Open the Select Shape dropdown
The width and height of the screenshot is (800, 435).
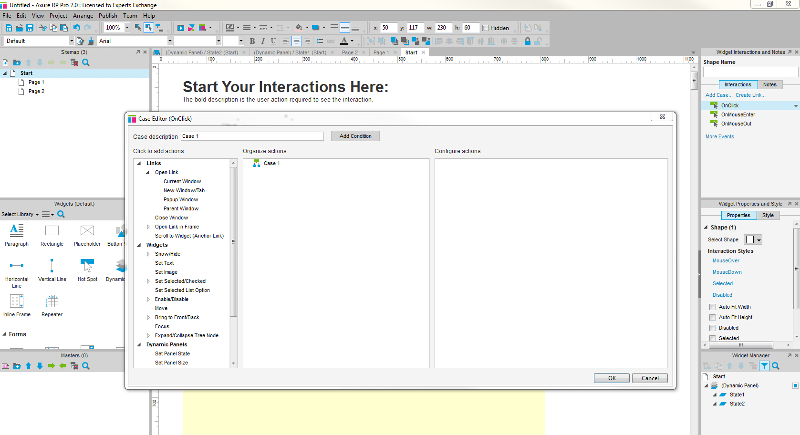(759, 240)
